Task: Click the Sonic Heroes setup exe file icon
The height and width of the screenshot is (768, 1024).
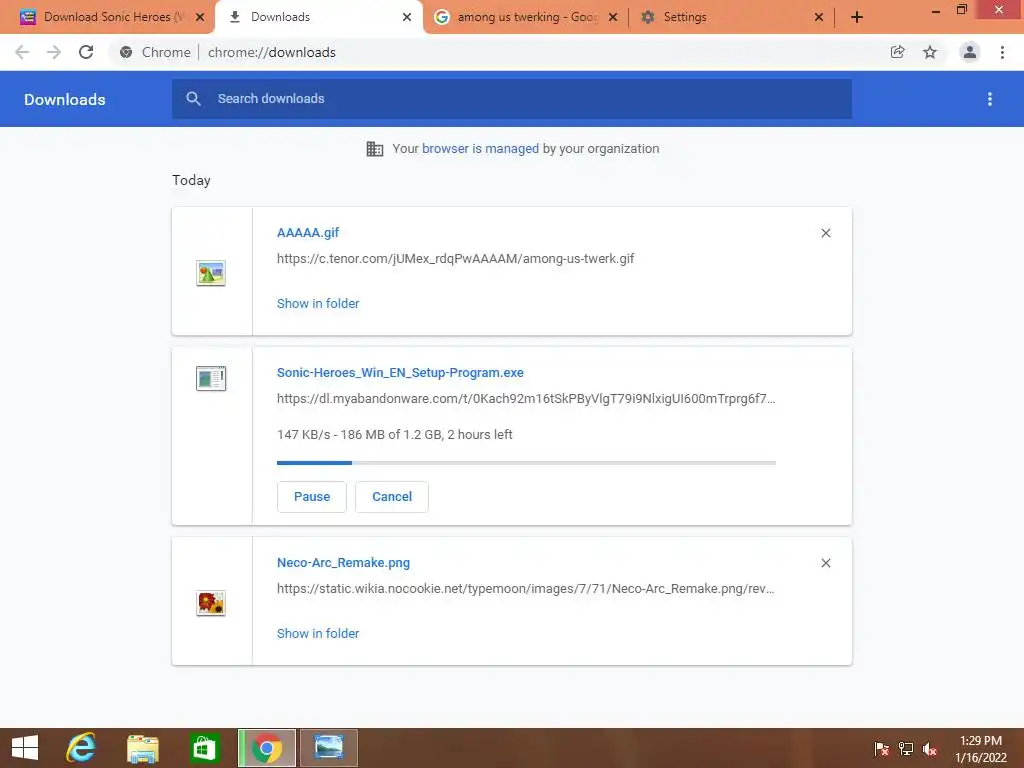Action: pos(210,378)
